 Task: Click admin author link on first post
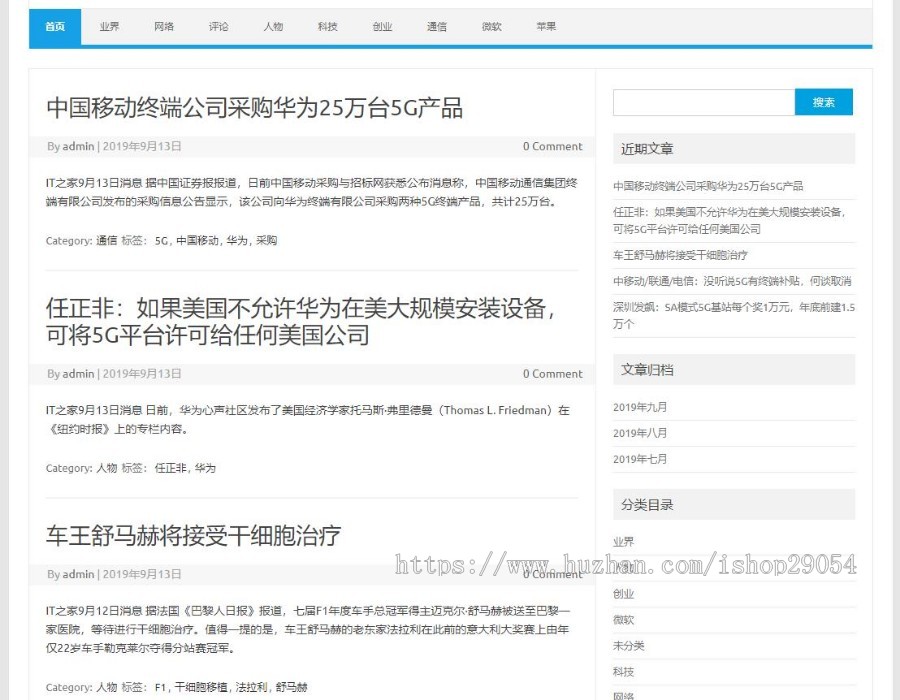pyautogui.click(x=78, y=147)
